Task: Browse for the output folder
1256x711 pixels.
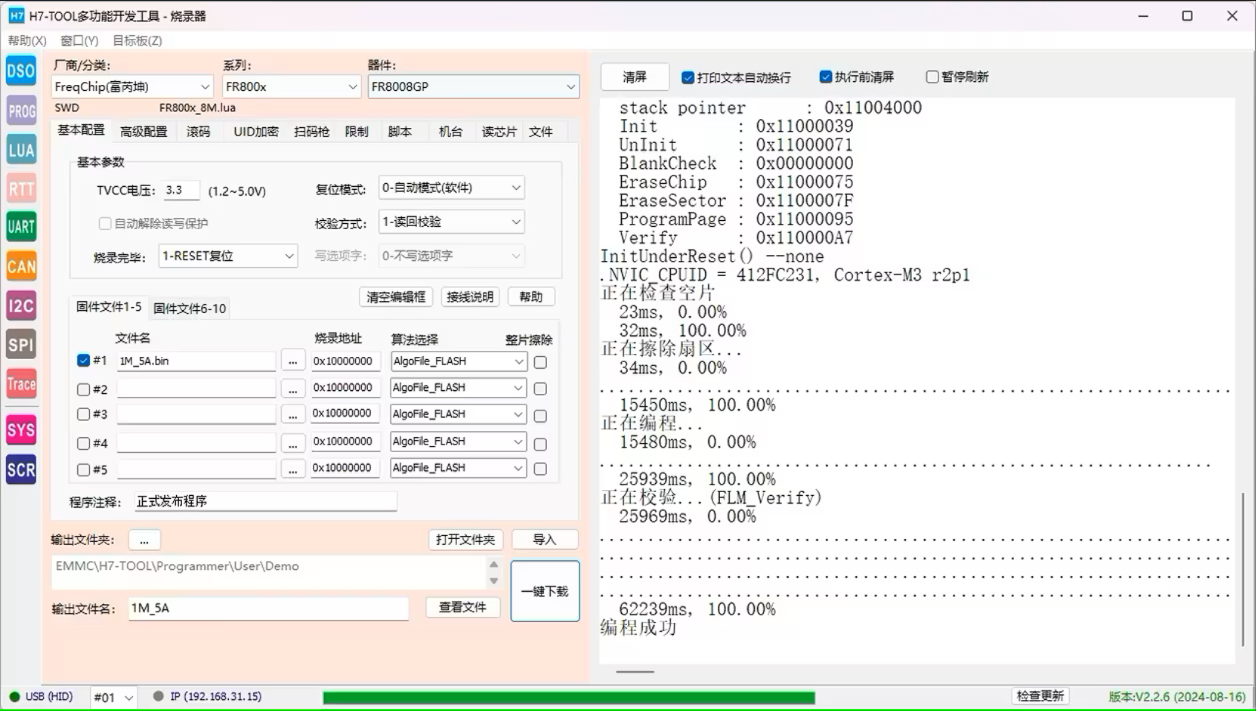Action: pyautogui.click(x=144, y=540)
